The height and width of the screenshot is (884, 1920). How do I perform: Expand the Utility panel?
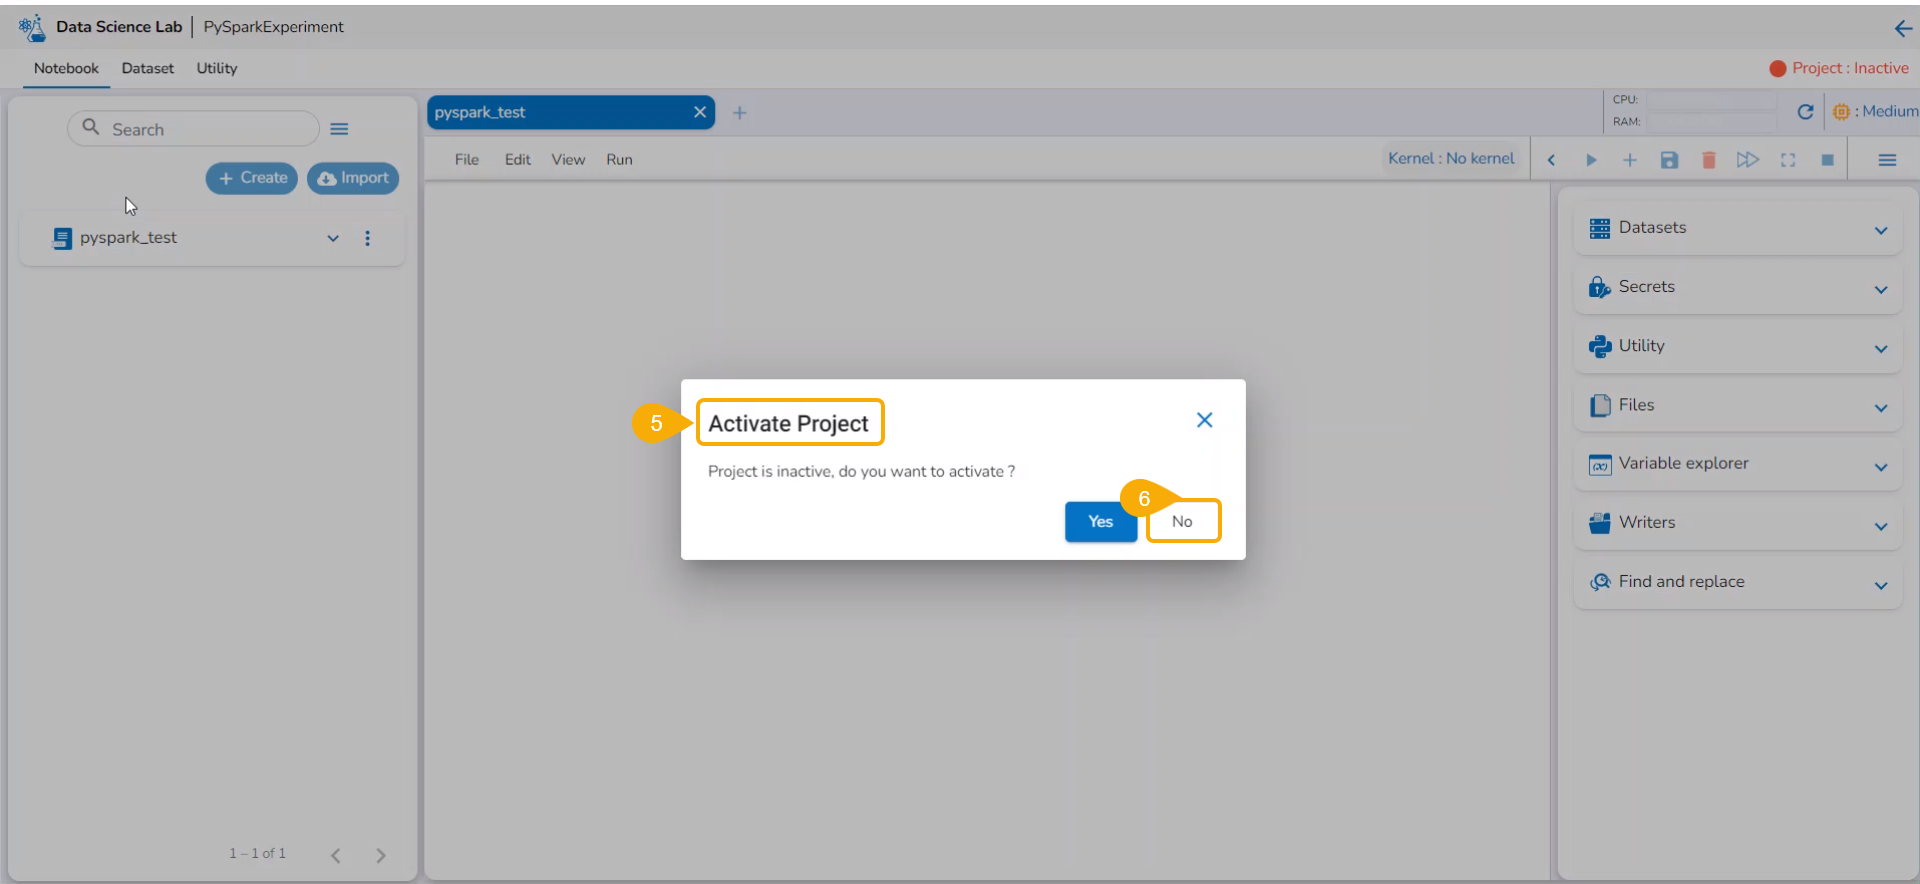[1881, 349]
